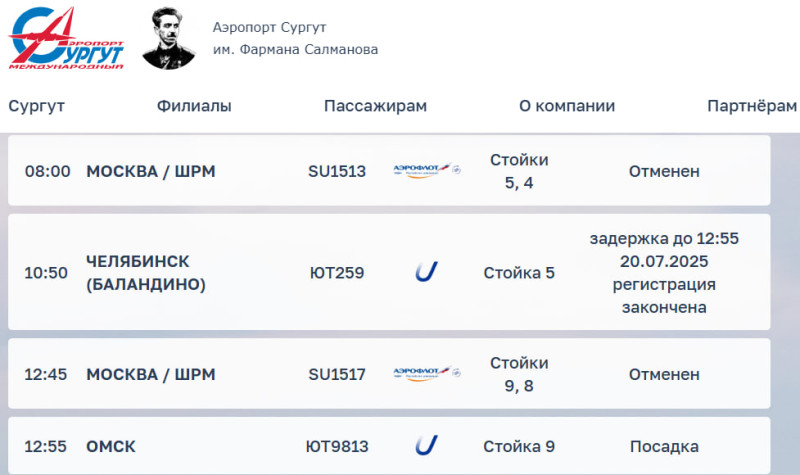This screenshot has height=475, width=800.
Task: Click the Aeroflot logo for flight SU1513
Action: point(427,170)
